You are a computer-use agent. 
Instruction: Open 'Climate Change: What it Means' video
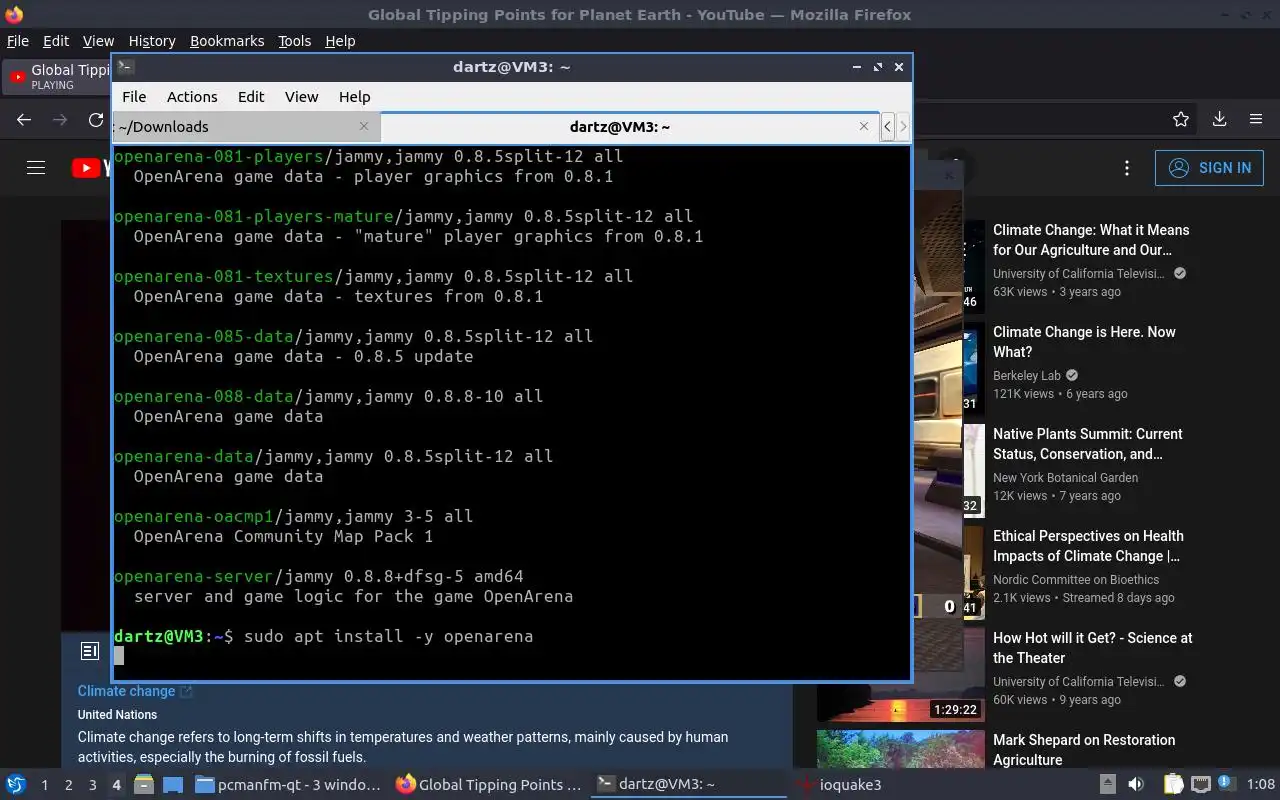1091,240
